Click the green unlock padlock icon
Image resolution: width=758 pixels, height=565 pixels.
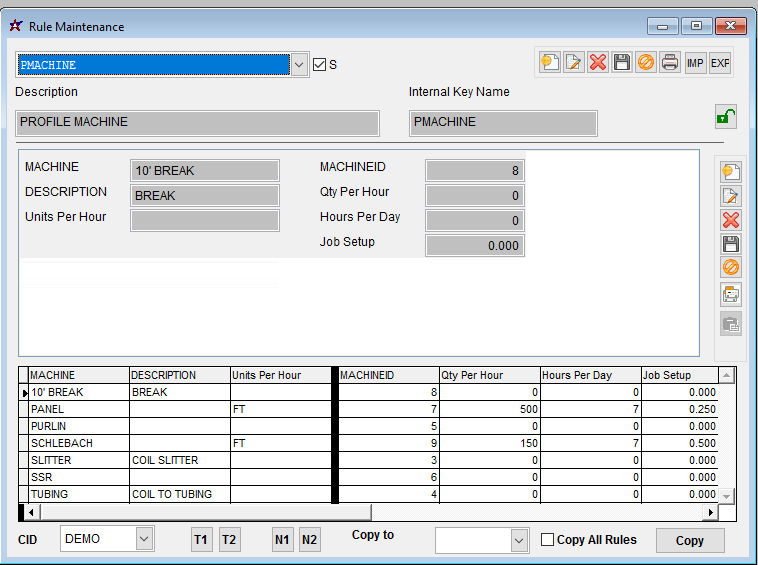(725, 118)
